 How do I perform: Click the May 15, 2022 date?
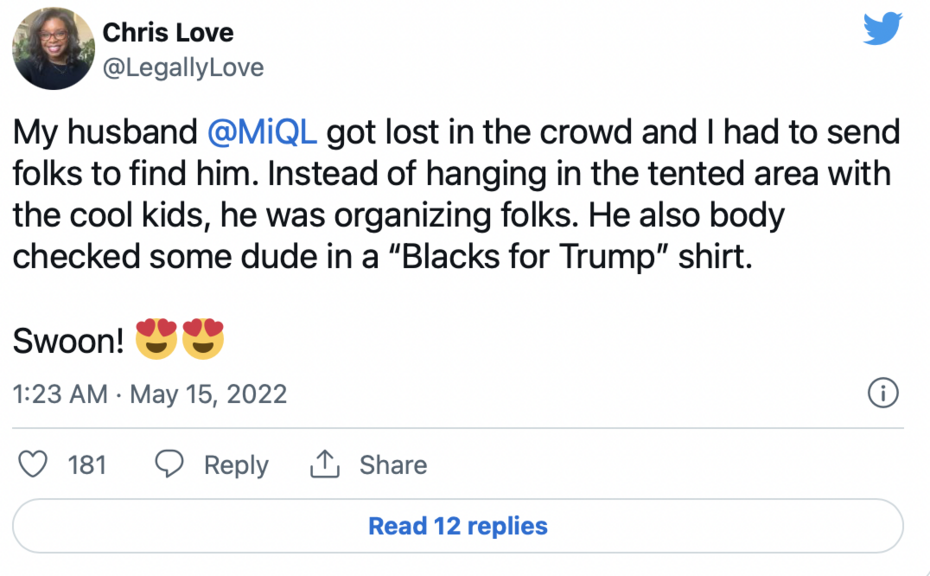(x=208, y=394)
